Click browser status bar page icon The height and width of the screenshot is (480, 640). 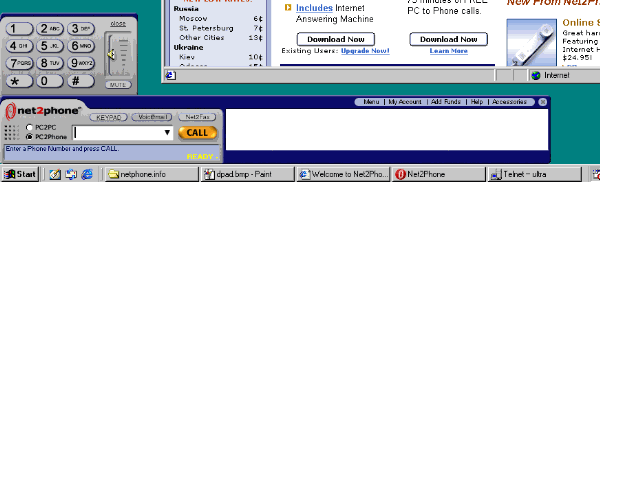pyautogui.click(x=171, y=75)
